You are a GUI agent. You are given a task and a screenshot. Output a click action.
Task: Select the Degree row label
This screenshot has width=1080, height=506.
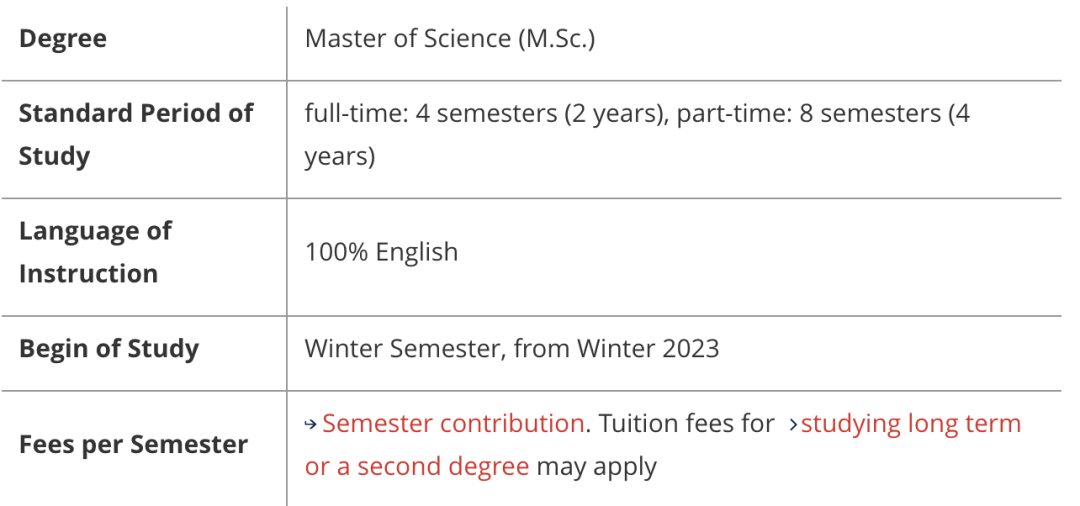(x=63, y=39)
